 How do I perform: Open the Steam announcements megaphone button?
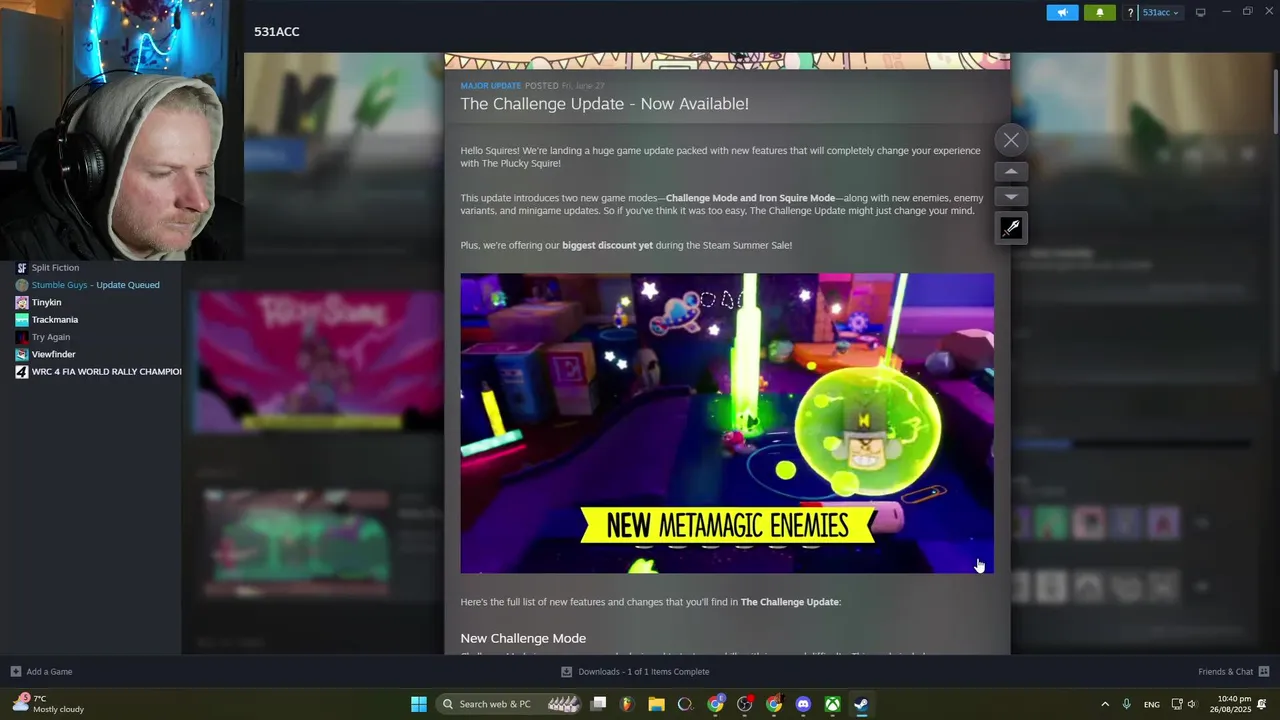pos(1062,12)
